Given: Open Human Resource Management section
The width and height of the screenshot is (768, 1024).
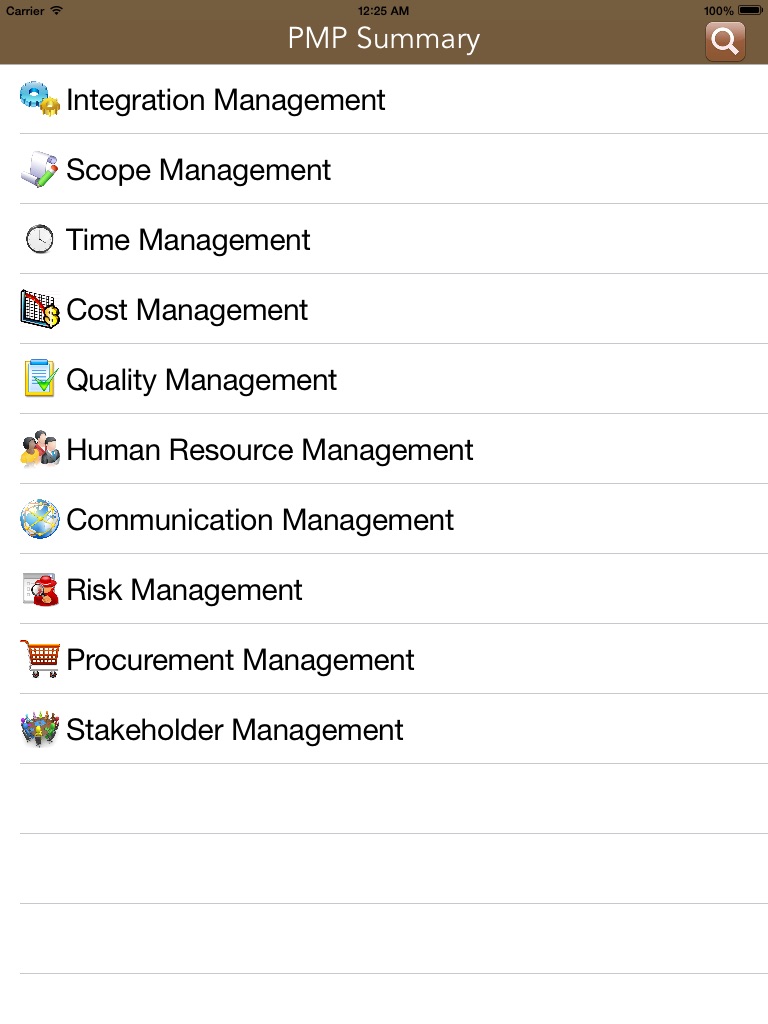Looking at the screenshot, I should 269,450.
